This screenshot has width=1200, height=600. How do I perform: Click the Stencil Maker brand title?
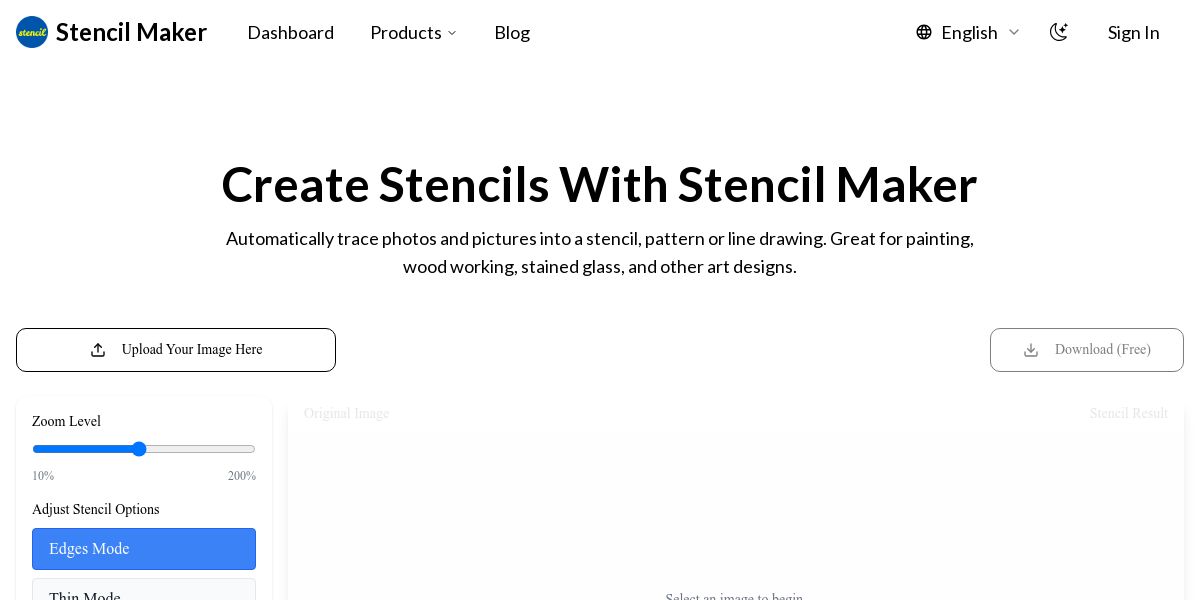pos(131,32)
